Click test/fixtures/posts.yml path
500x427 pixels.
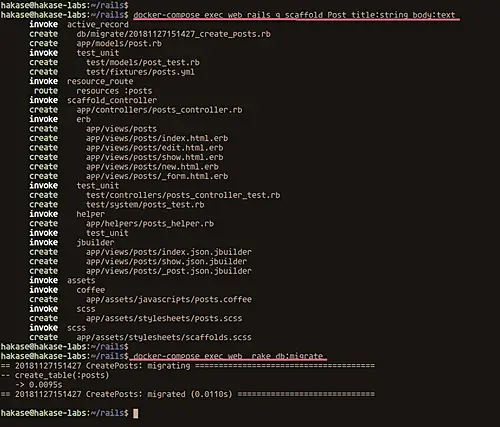pyautogui.click(x=140, y=72)
